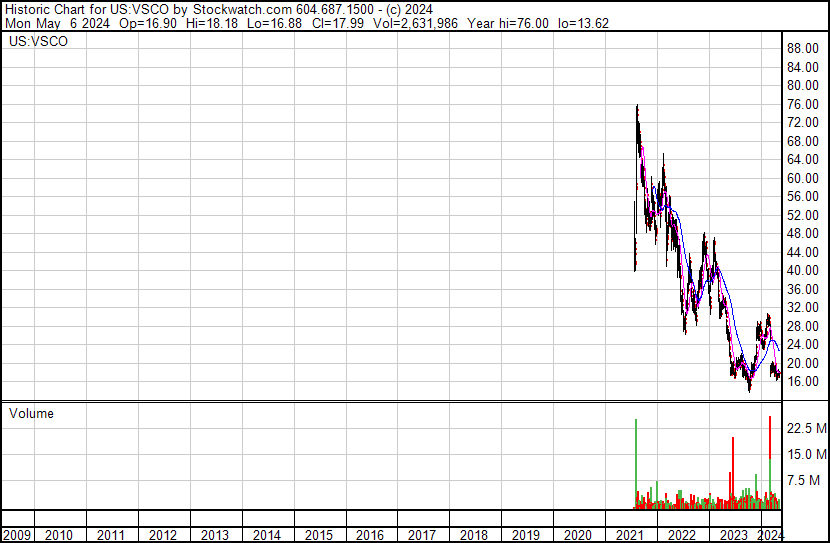
Task: Click the 68.00 price axis label
Action: [803, 141]
